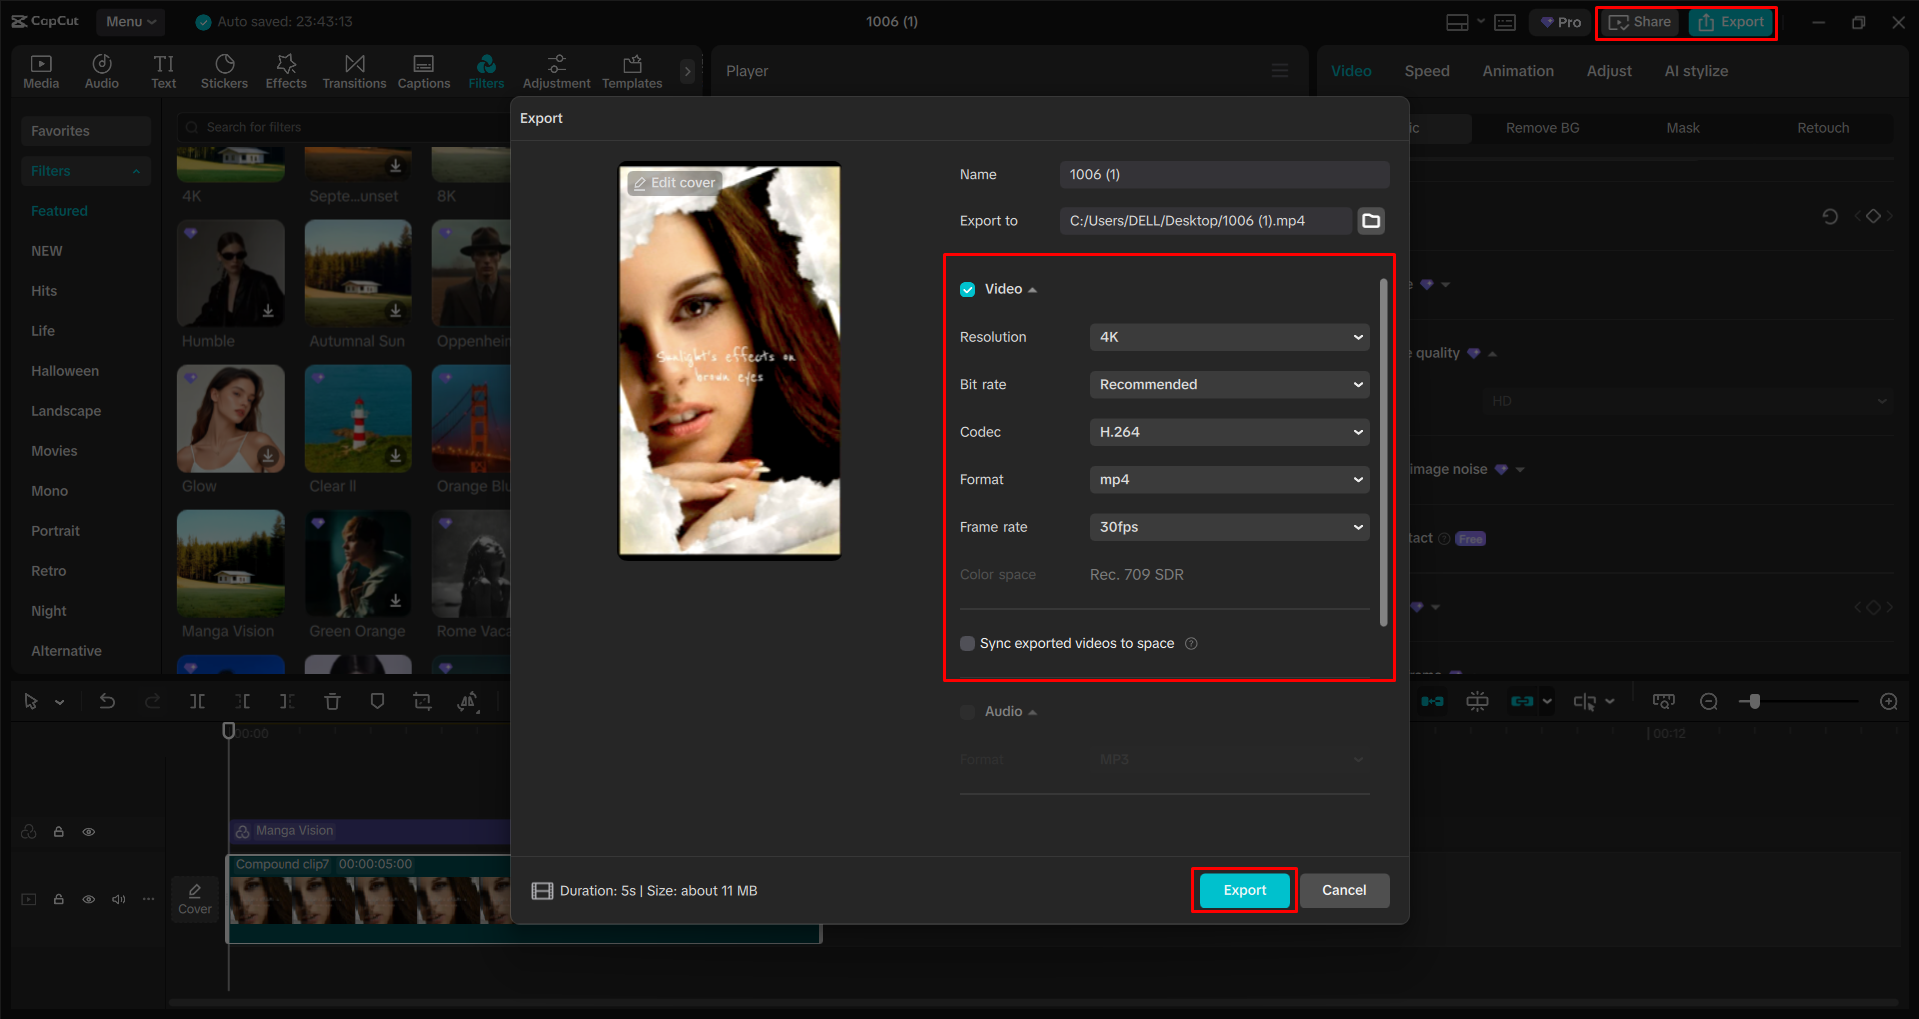Uncheck the Video export checkbox
Image resolution: width=1919 pixels, height=1019 pixels.
point(967,289)
